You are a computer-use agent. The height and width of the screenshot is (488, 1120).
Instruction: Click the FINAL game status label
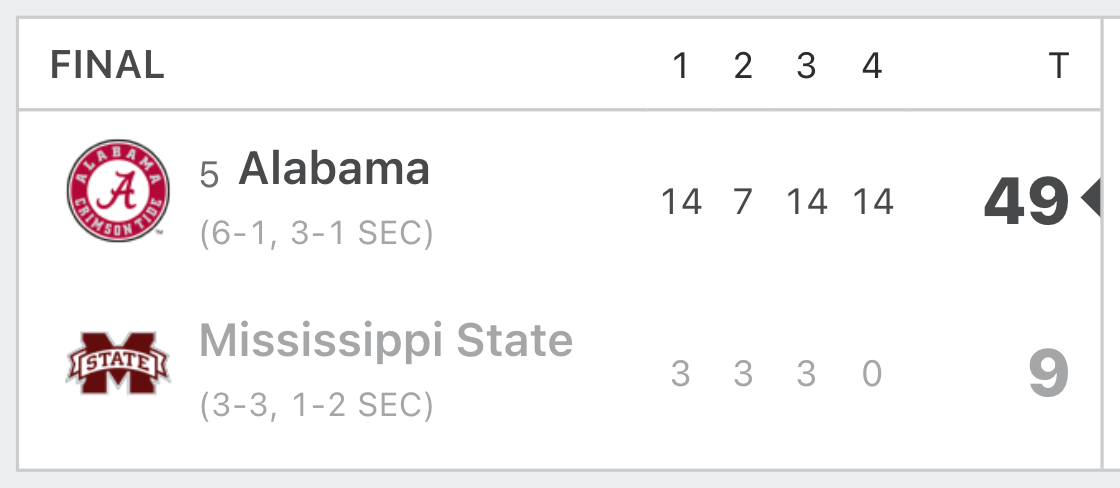click(x=107, y=66)
